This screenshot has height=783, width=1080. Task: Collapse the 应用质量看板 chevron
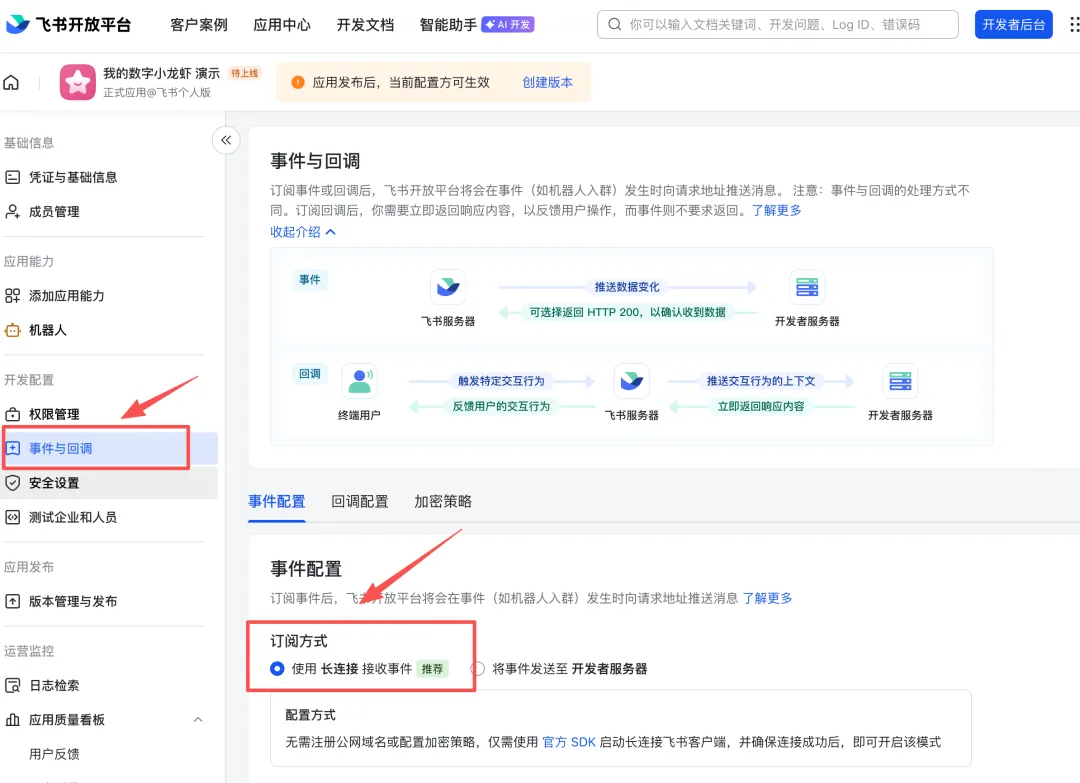(x=198, y=720)
